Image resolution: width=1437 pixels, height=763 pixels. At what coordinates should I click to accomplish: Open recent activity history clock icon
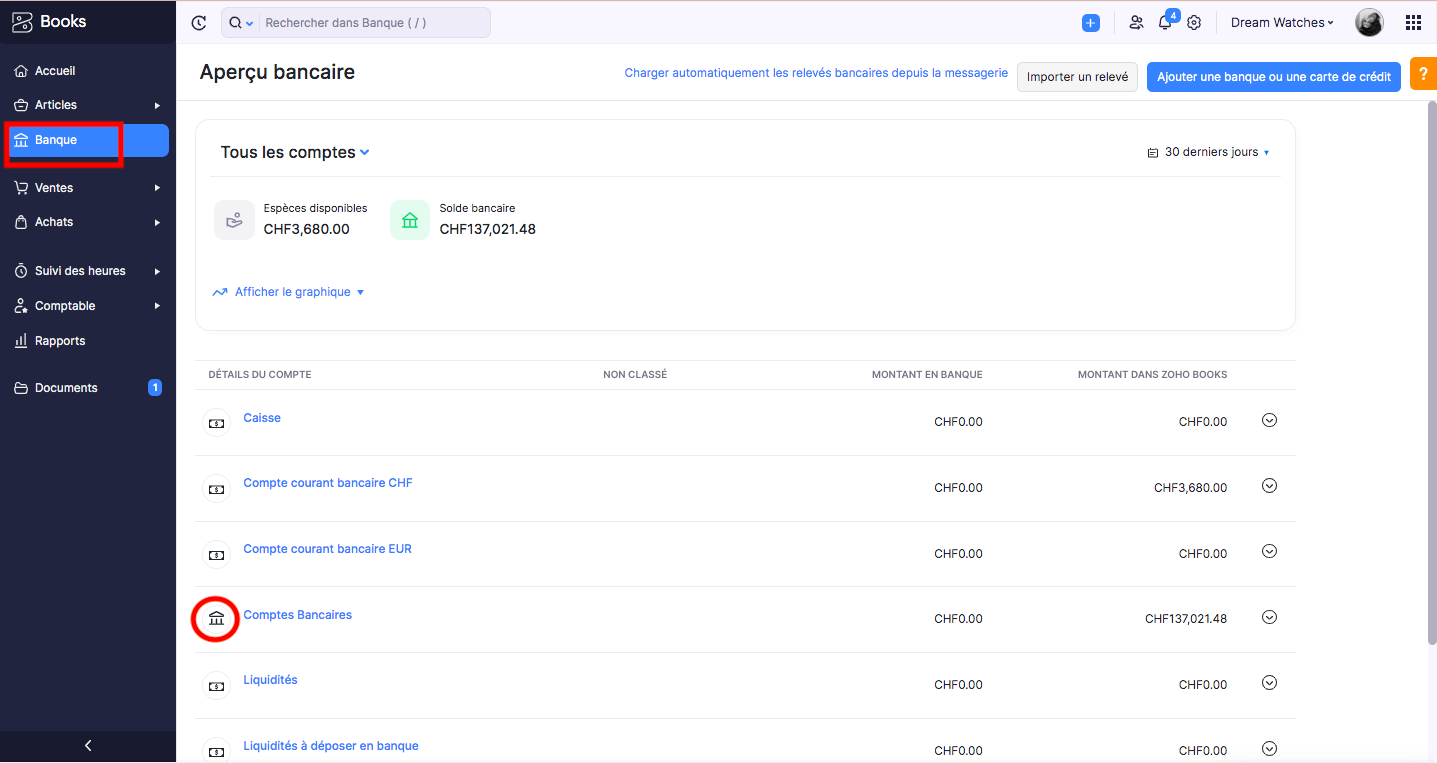(x=199, y=23)
